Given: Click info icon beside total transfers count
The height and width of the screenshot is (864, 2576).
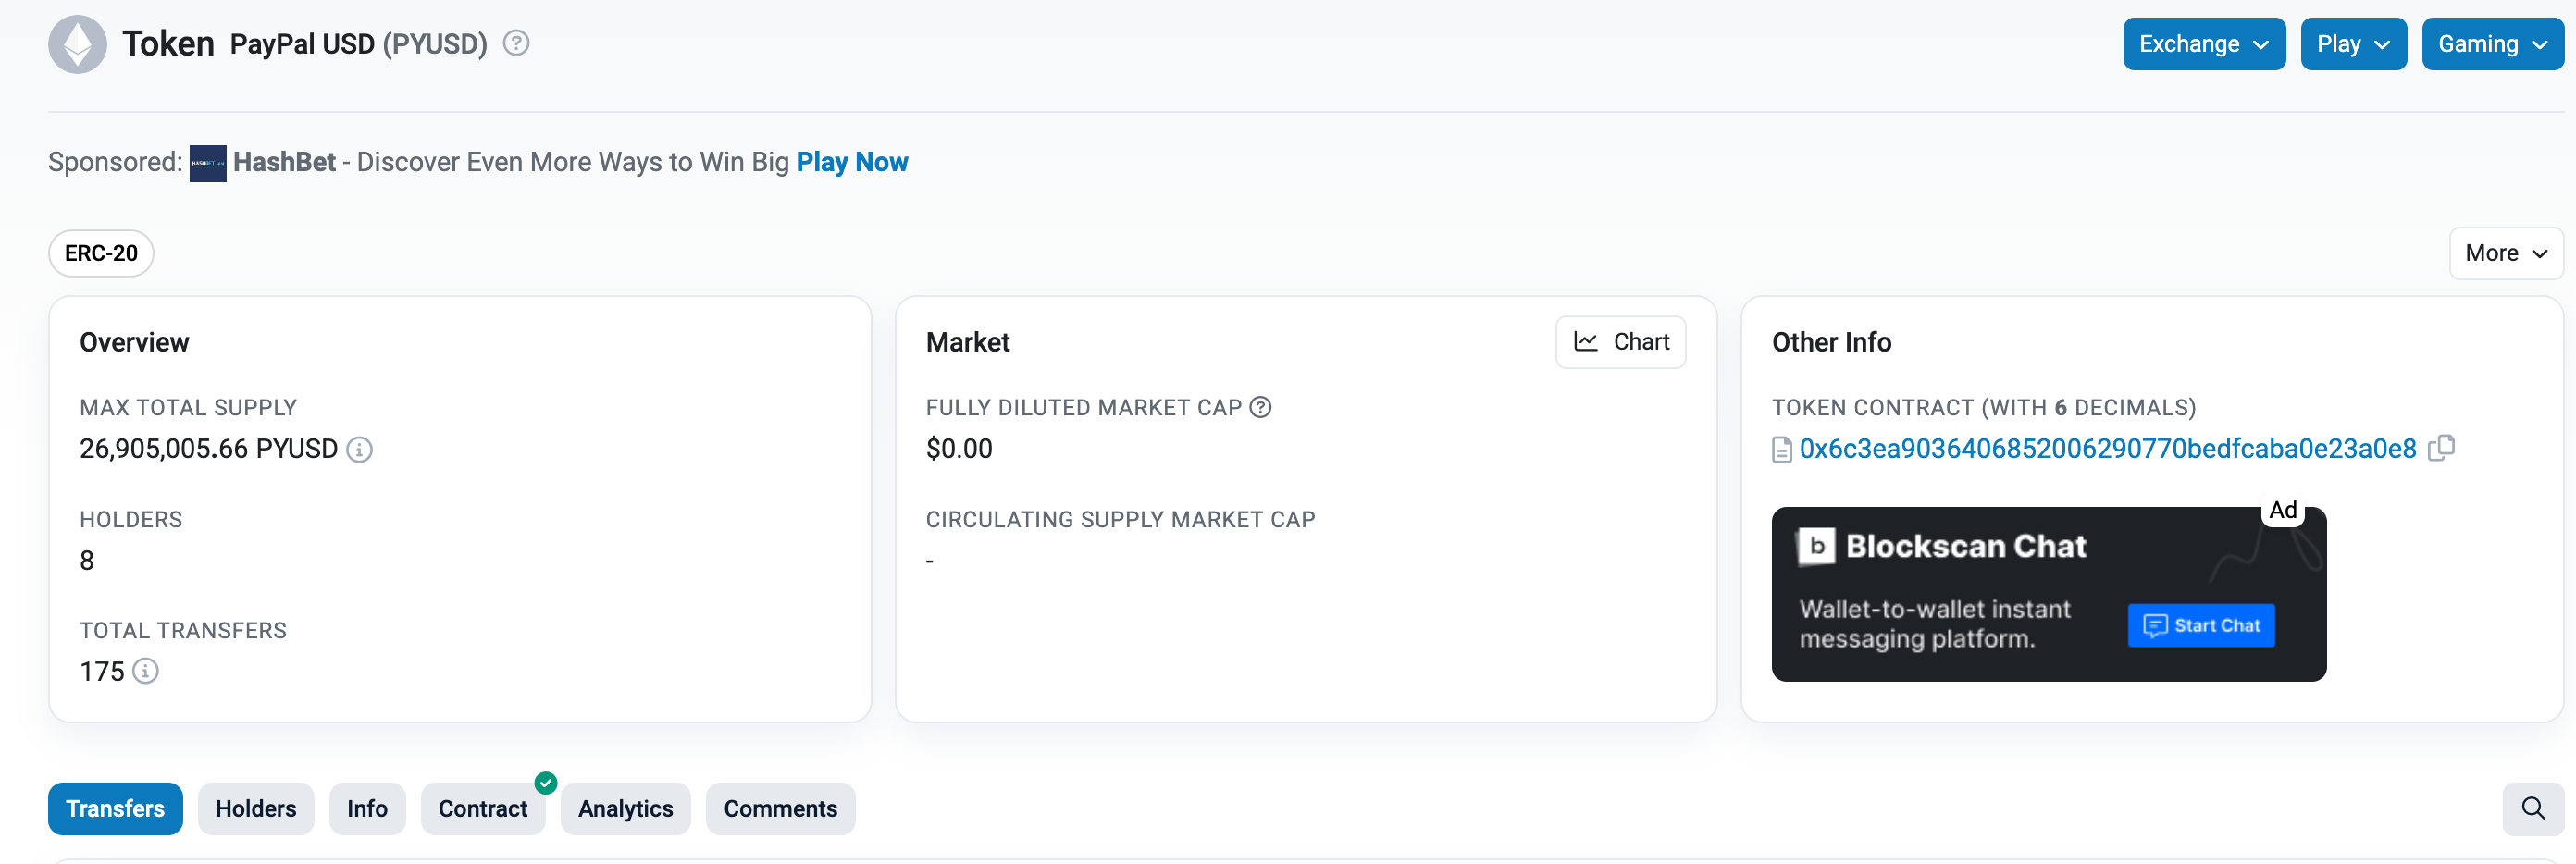Looking at the screenshot, I should (146, 671).
